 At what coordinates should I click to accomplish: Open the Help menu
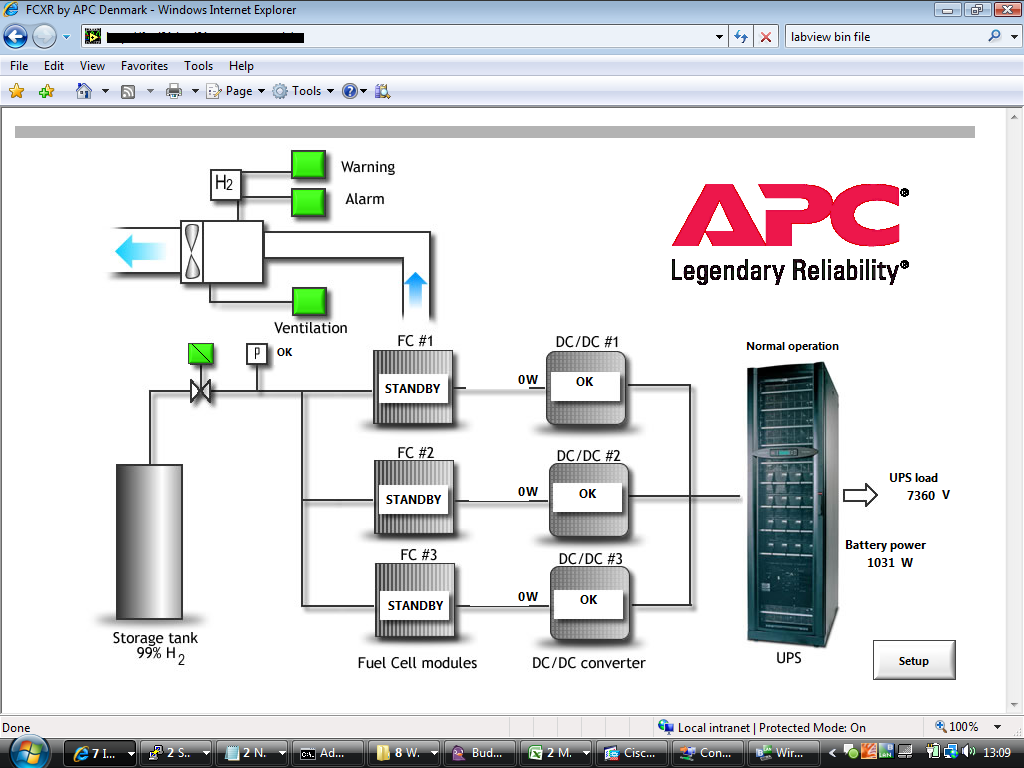[x=241, y=66]
